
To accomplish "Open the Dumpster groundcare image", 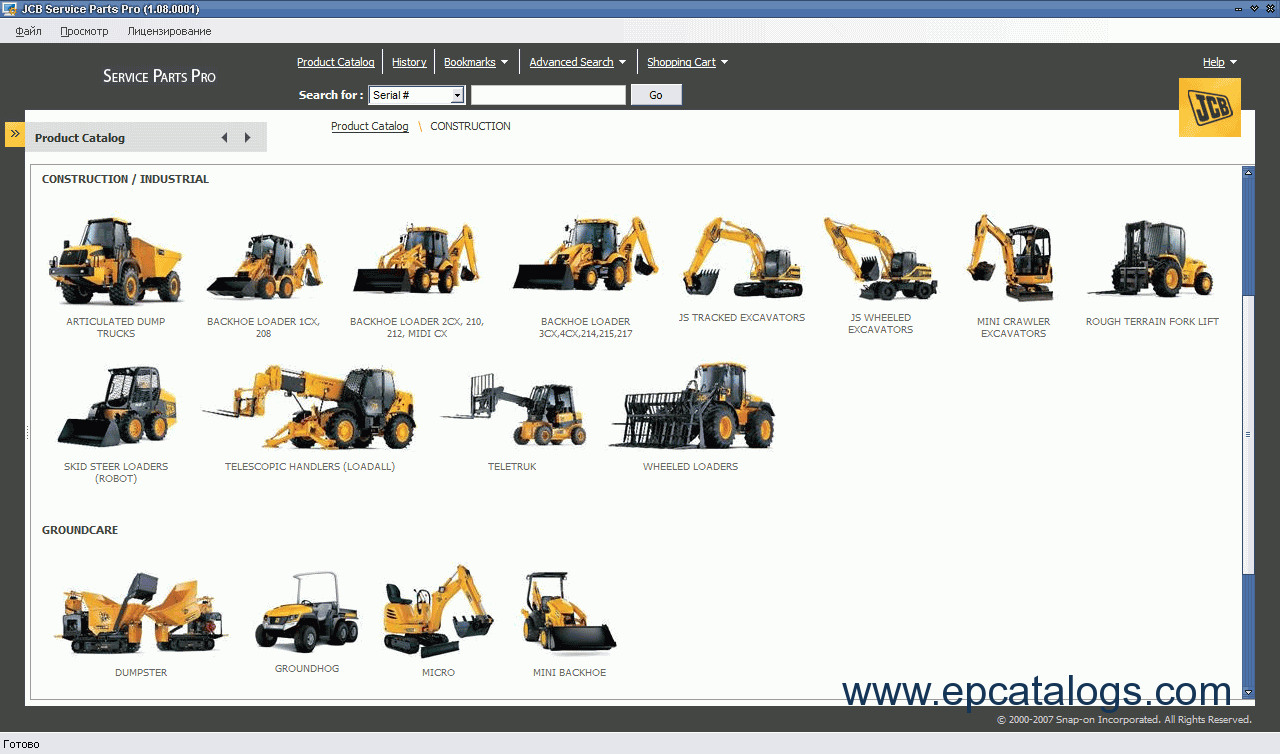I will tap(141, 614).
